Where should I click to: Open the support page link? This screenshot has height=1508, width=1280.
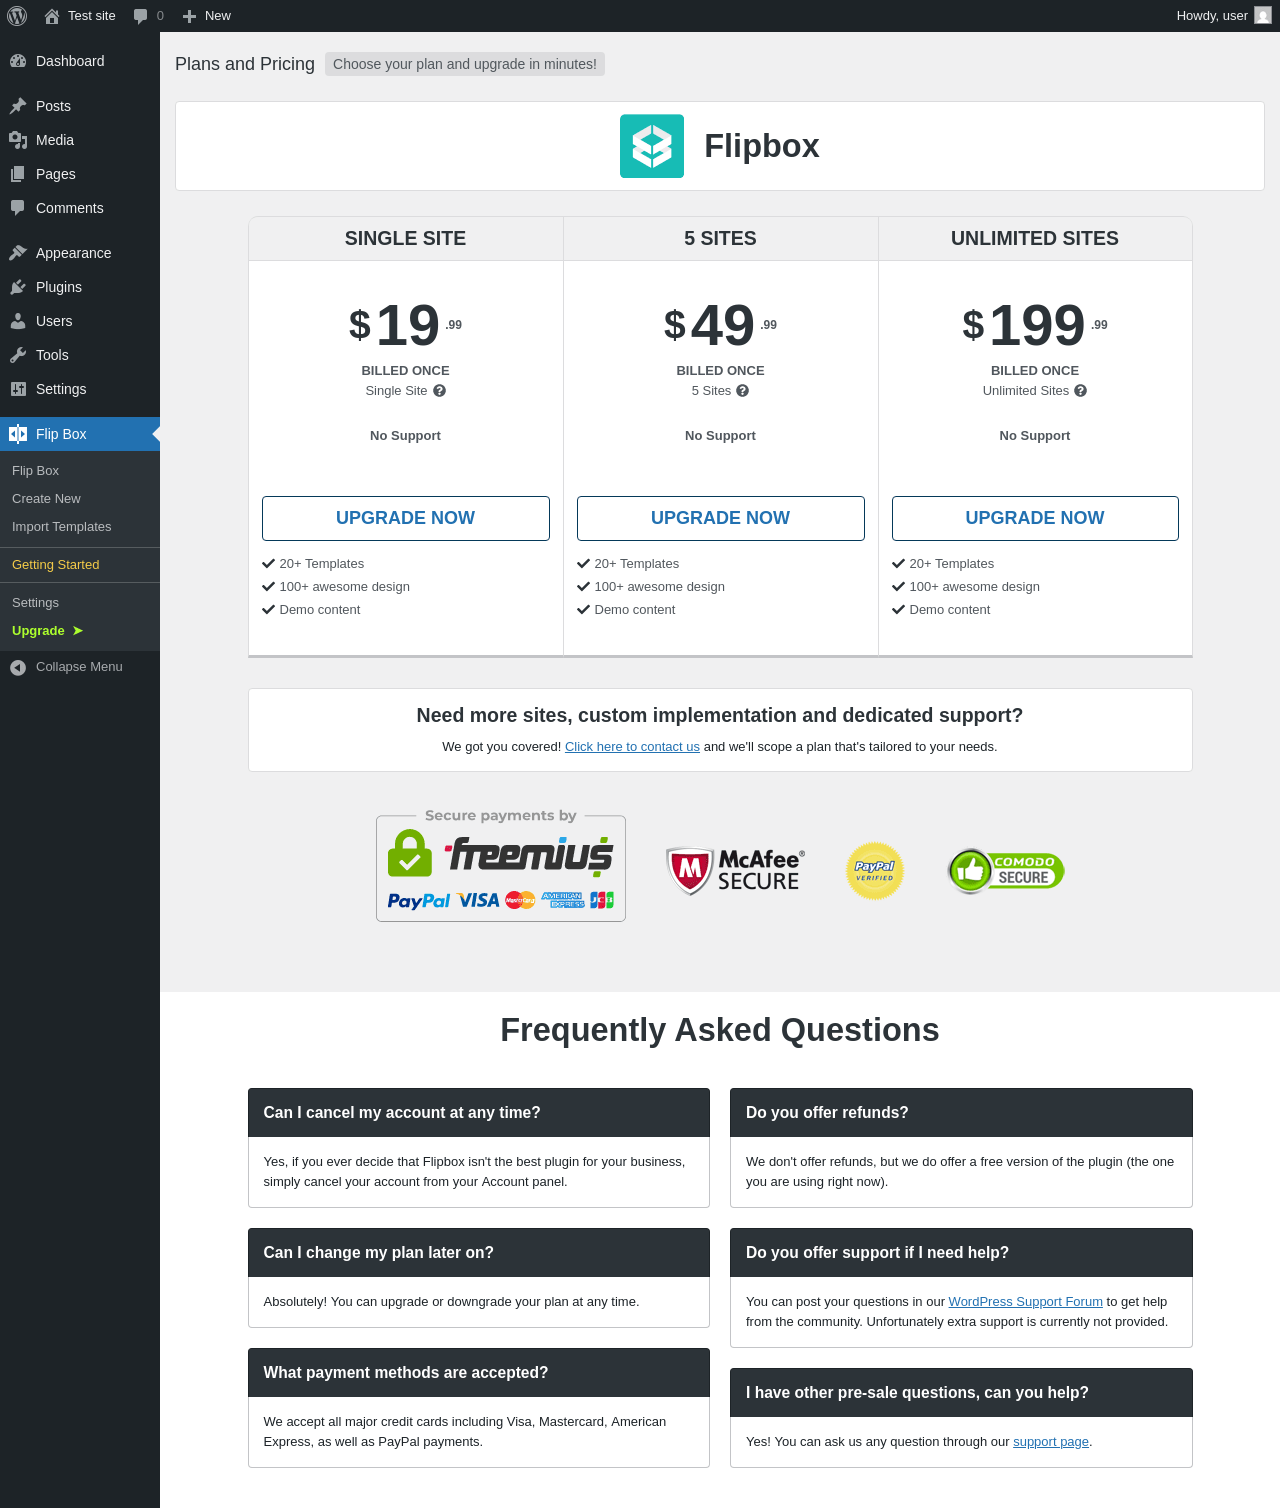click(1051, 1442)
